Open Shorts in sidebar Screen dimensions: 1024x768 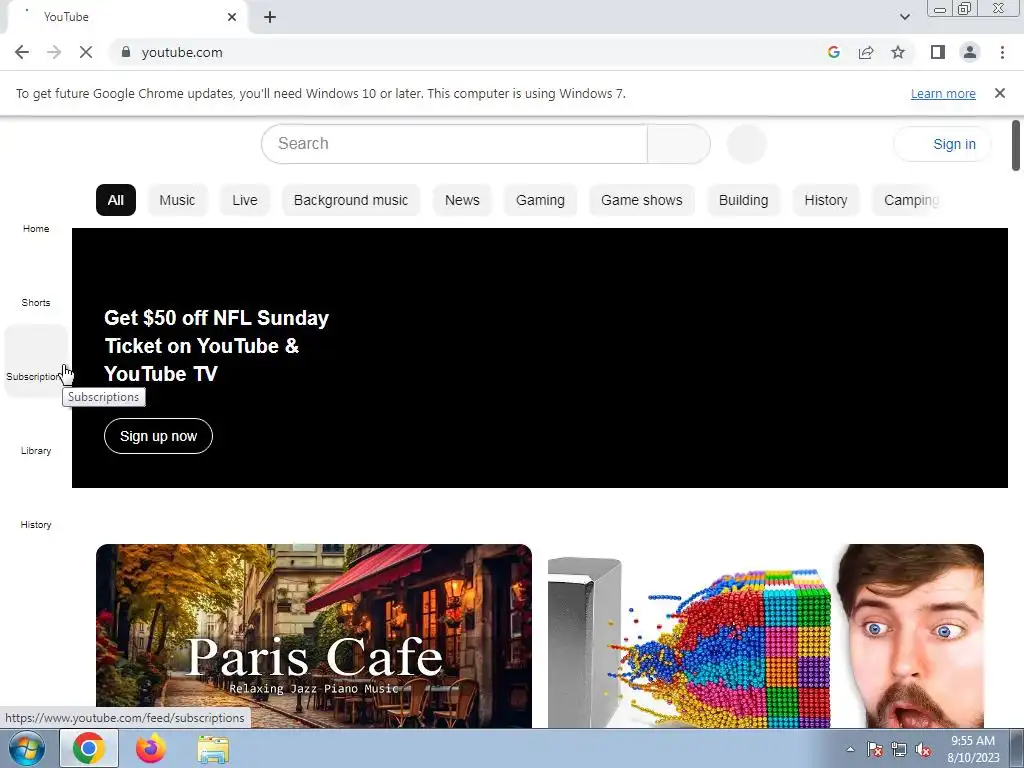36,287
